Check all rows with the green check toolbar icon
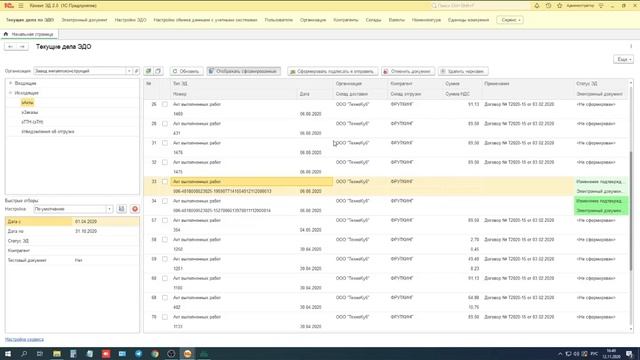Viewport: 640px width, 360px height. [x=148, y=71]
